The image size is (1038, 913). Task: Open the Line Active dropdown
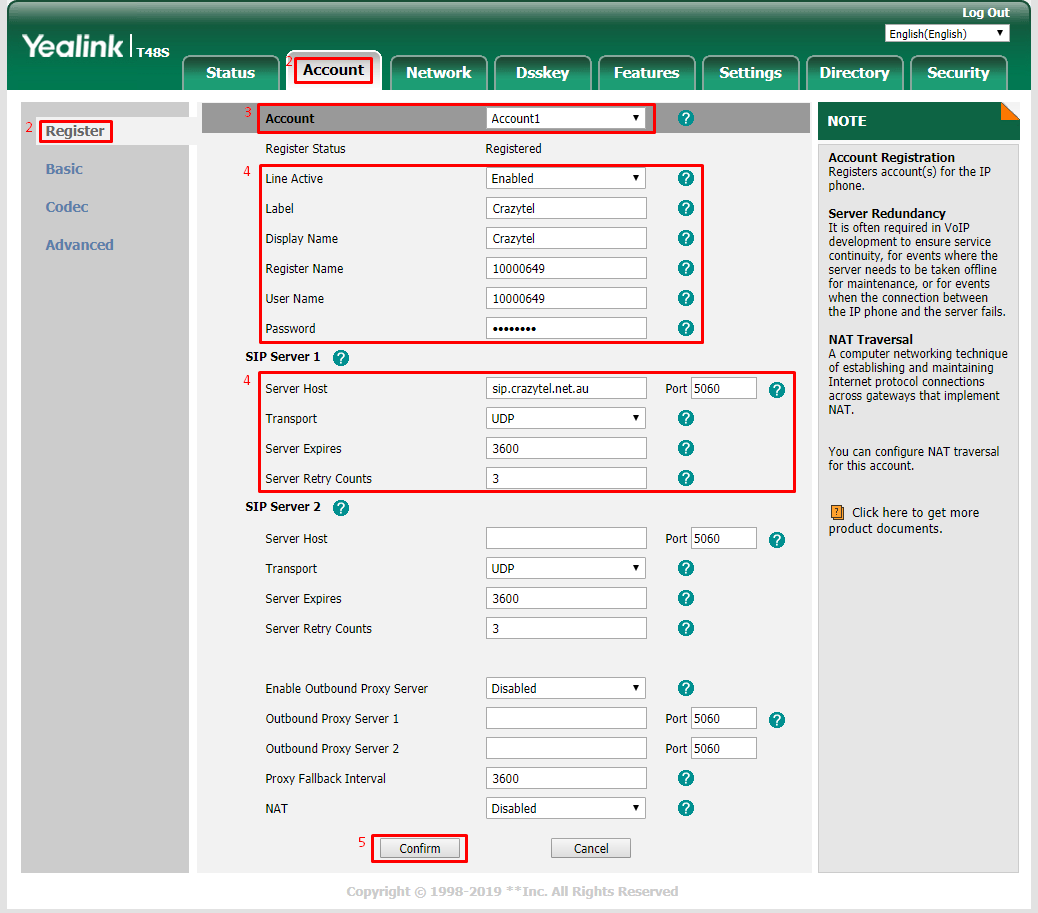pyautogui.click(x=565, y=178)
